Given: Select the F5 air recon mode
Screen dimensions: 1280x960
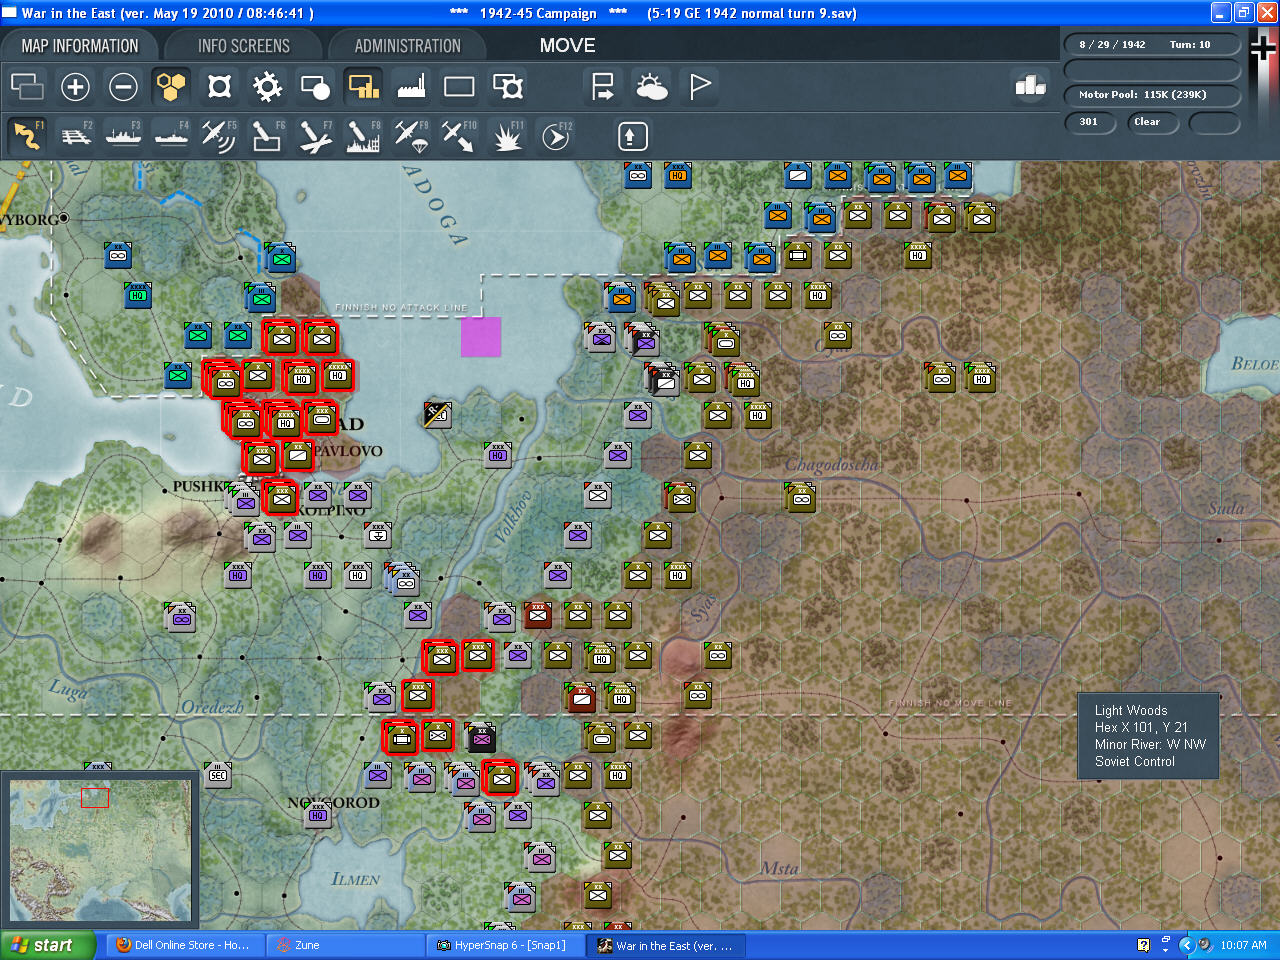Looking at the screenshot, I should coord(219,136).
